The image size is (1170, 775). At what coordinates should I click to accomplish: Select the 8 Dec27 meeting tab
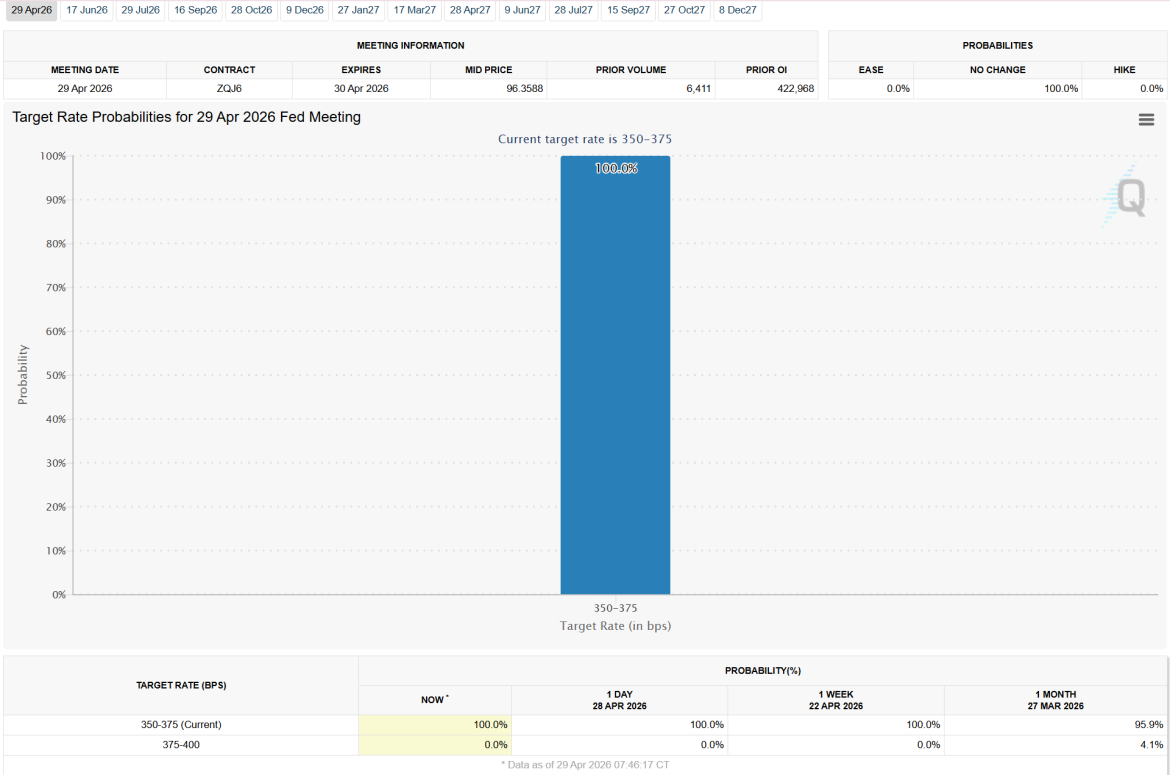737,10
